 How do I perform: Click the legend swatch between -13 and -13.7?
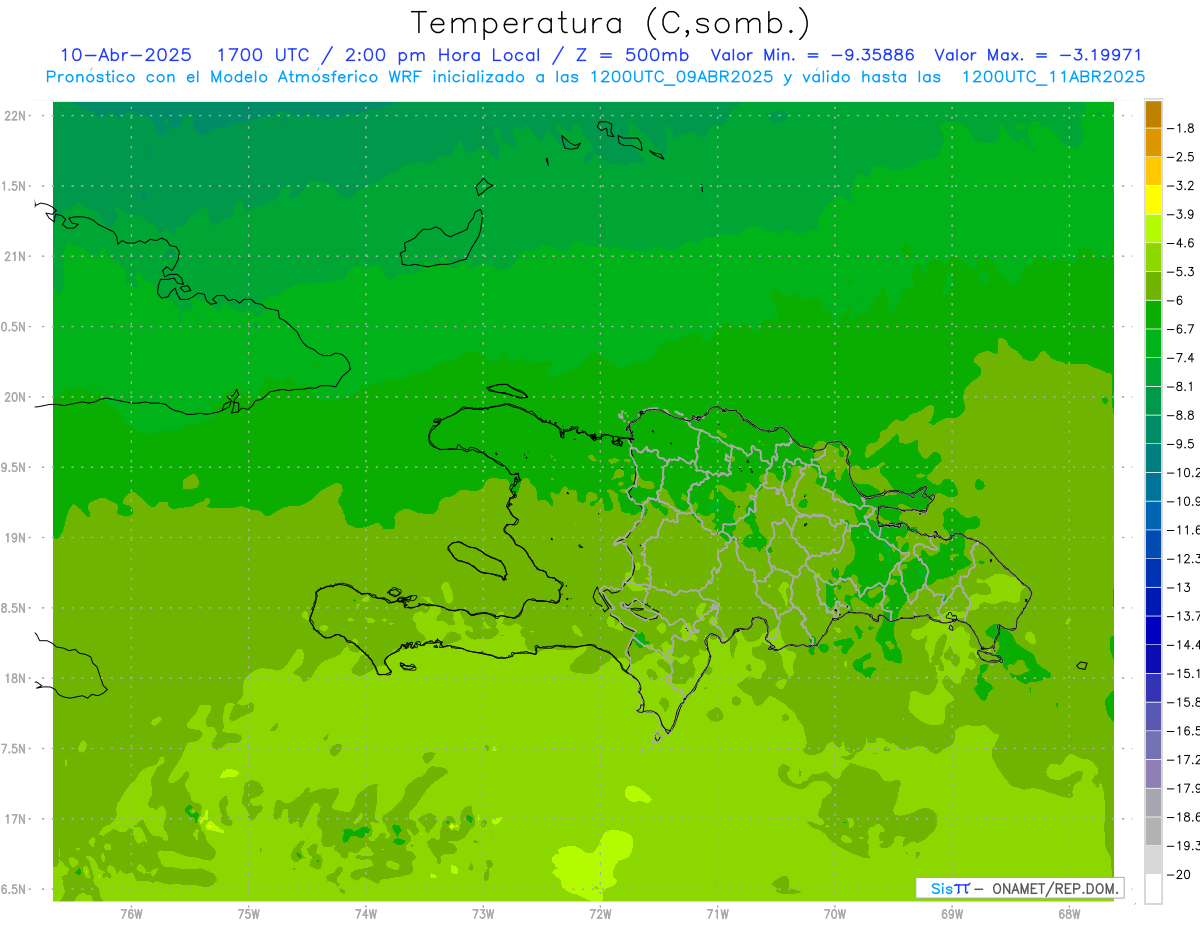point(1153,601)
